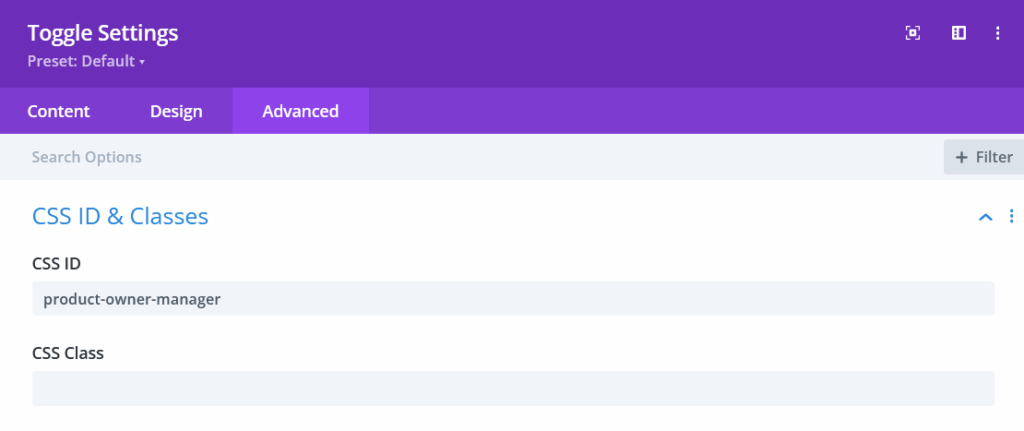Open CSS ID & Classes section options
The width and height of the screenshot is (1024, 431).
tap(1011, 216)
